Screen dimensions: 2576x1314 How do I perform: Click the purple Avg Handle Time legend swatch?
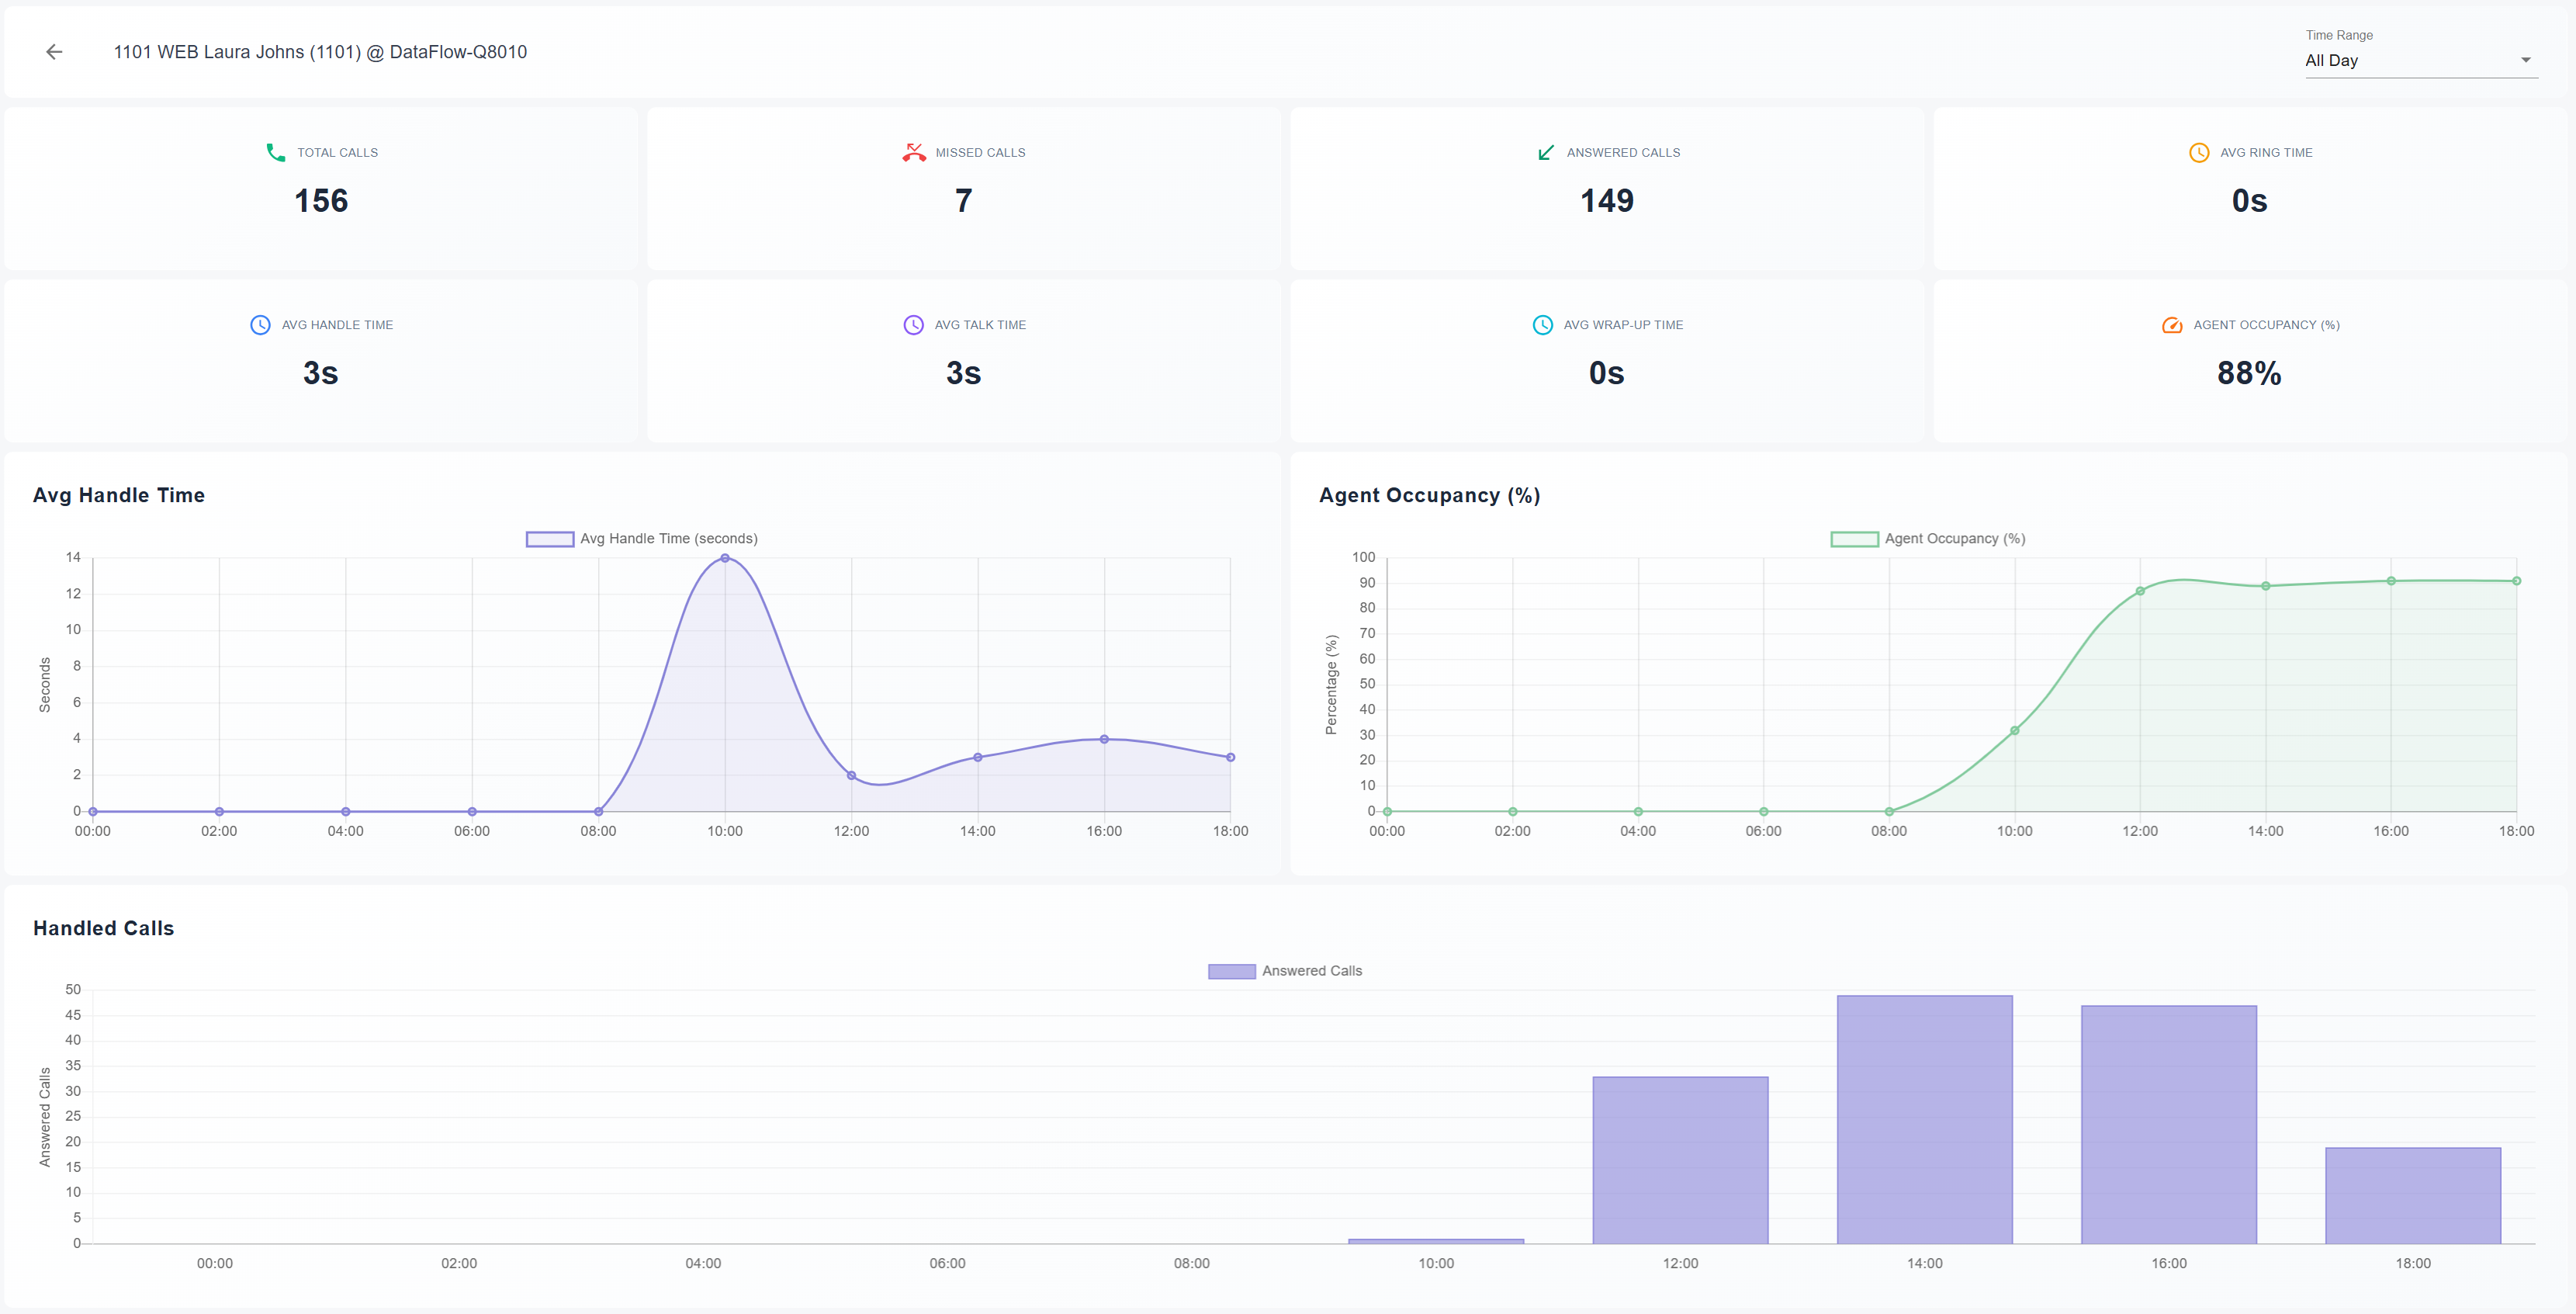click(550, 539)
